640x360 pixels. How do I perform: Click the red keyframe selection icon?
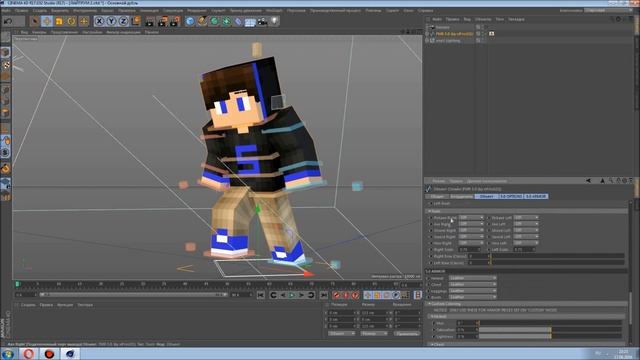(x=356, y=295)
